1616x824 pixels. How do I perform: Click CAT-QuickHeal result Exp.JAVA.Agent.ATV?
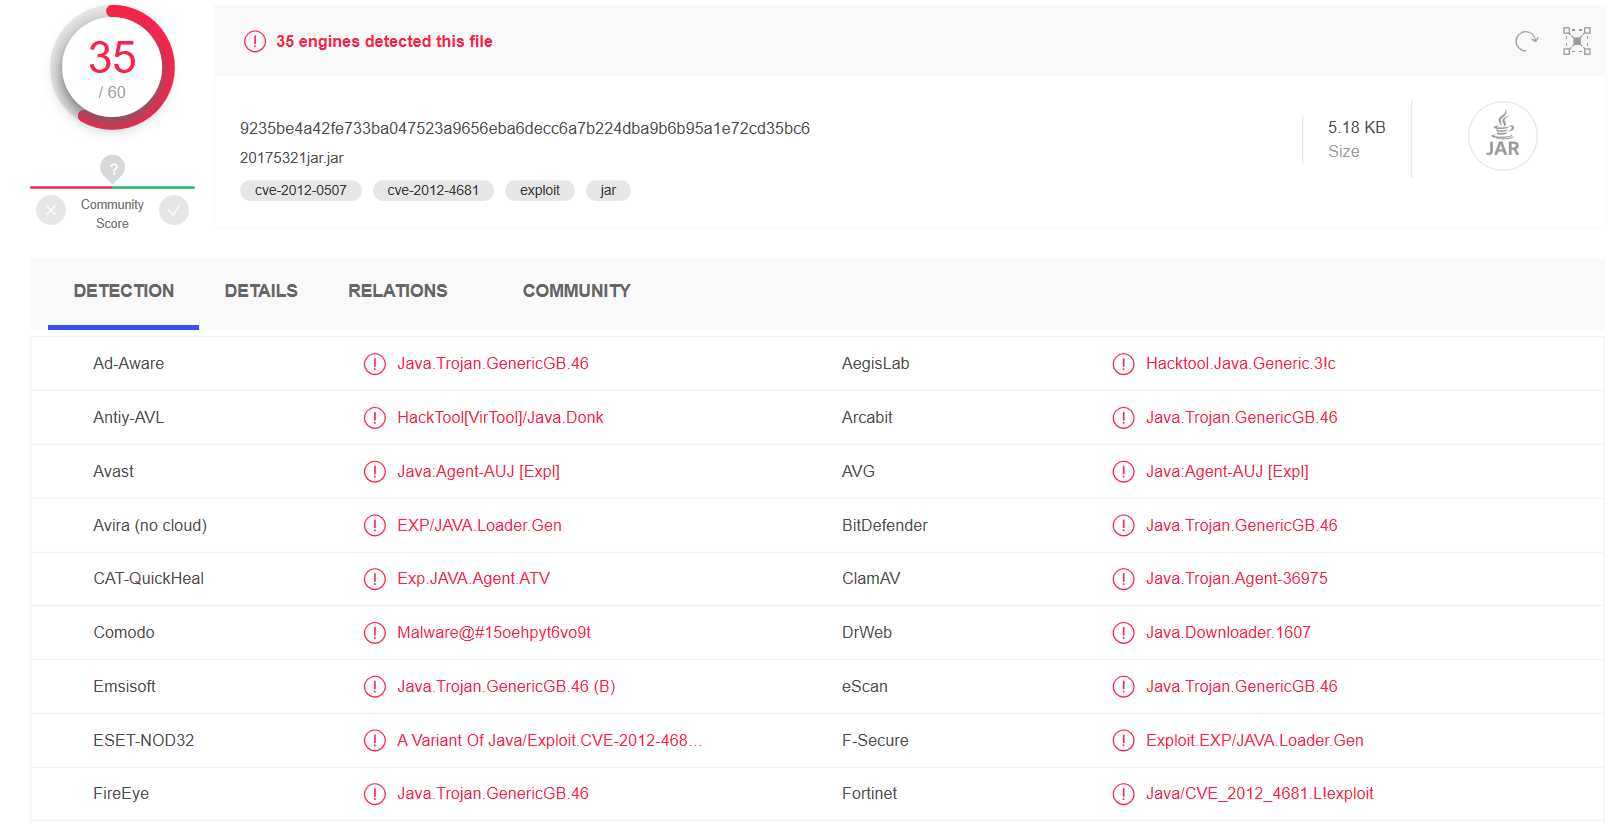[x=473, y=579]
